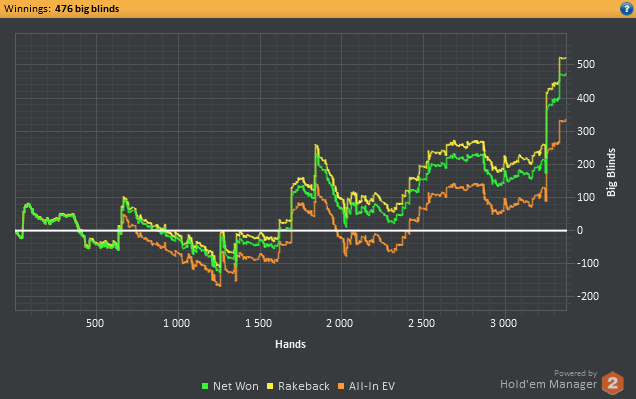
Task: Click the 300 y-axis label
Action: click(x=586, y=131)
